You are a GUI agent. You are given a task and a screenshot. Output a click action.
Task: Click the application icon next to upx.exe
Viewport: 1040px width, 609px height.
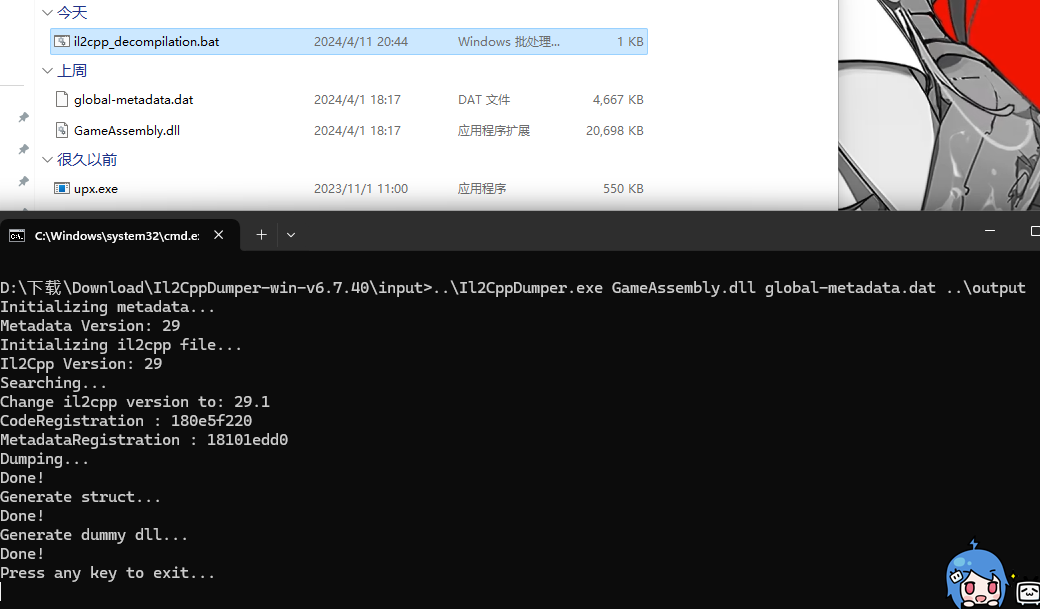(x=62, y=188)
